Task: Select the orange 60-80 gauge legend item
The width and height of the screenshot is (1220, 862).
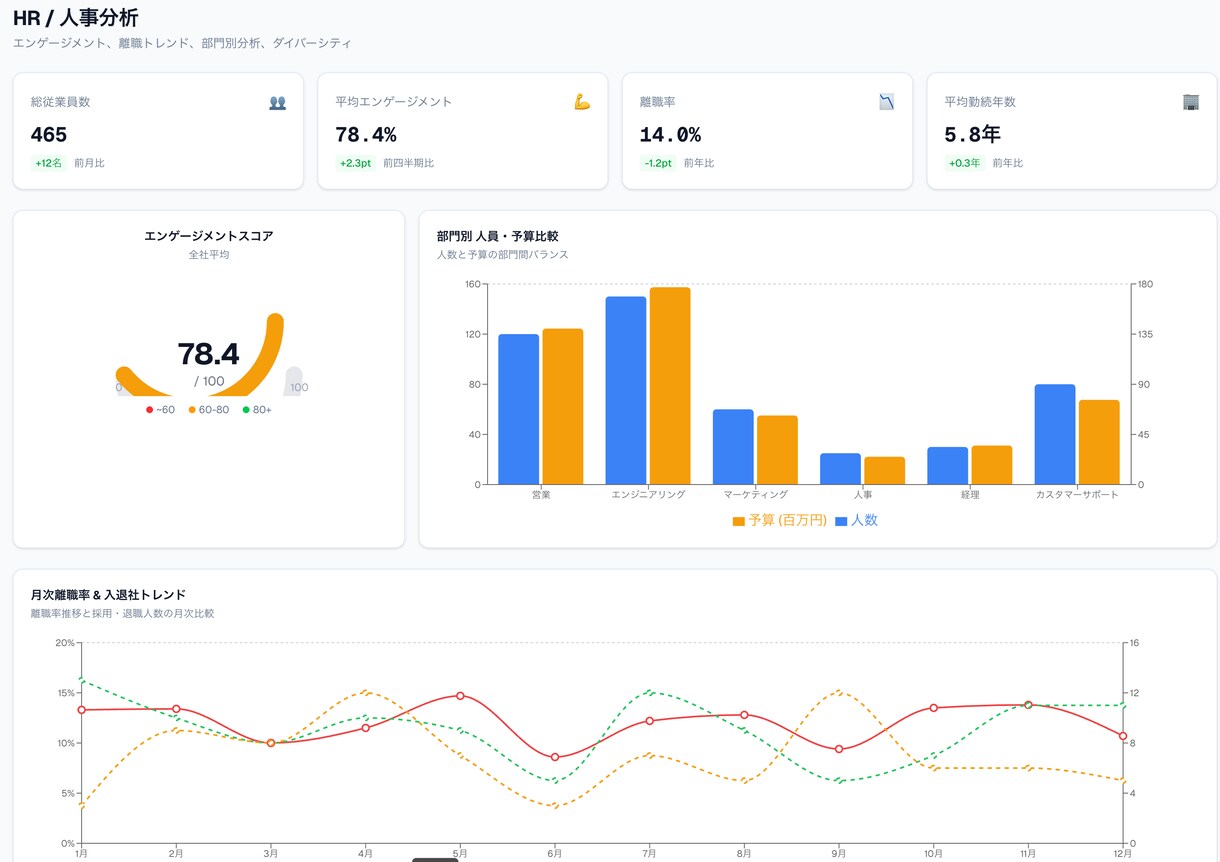Action: coord(209,410)
